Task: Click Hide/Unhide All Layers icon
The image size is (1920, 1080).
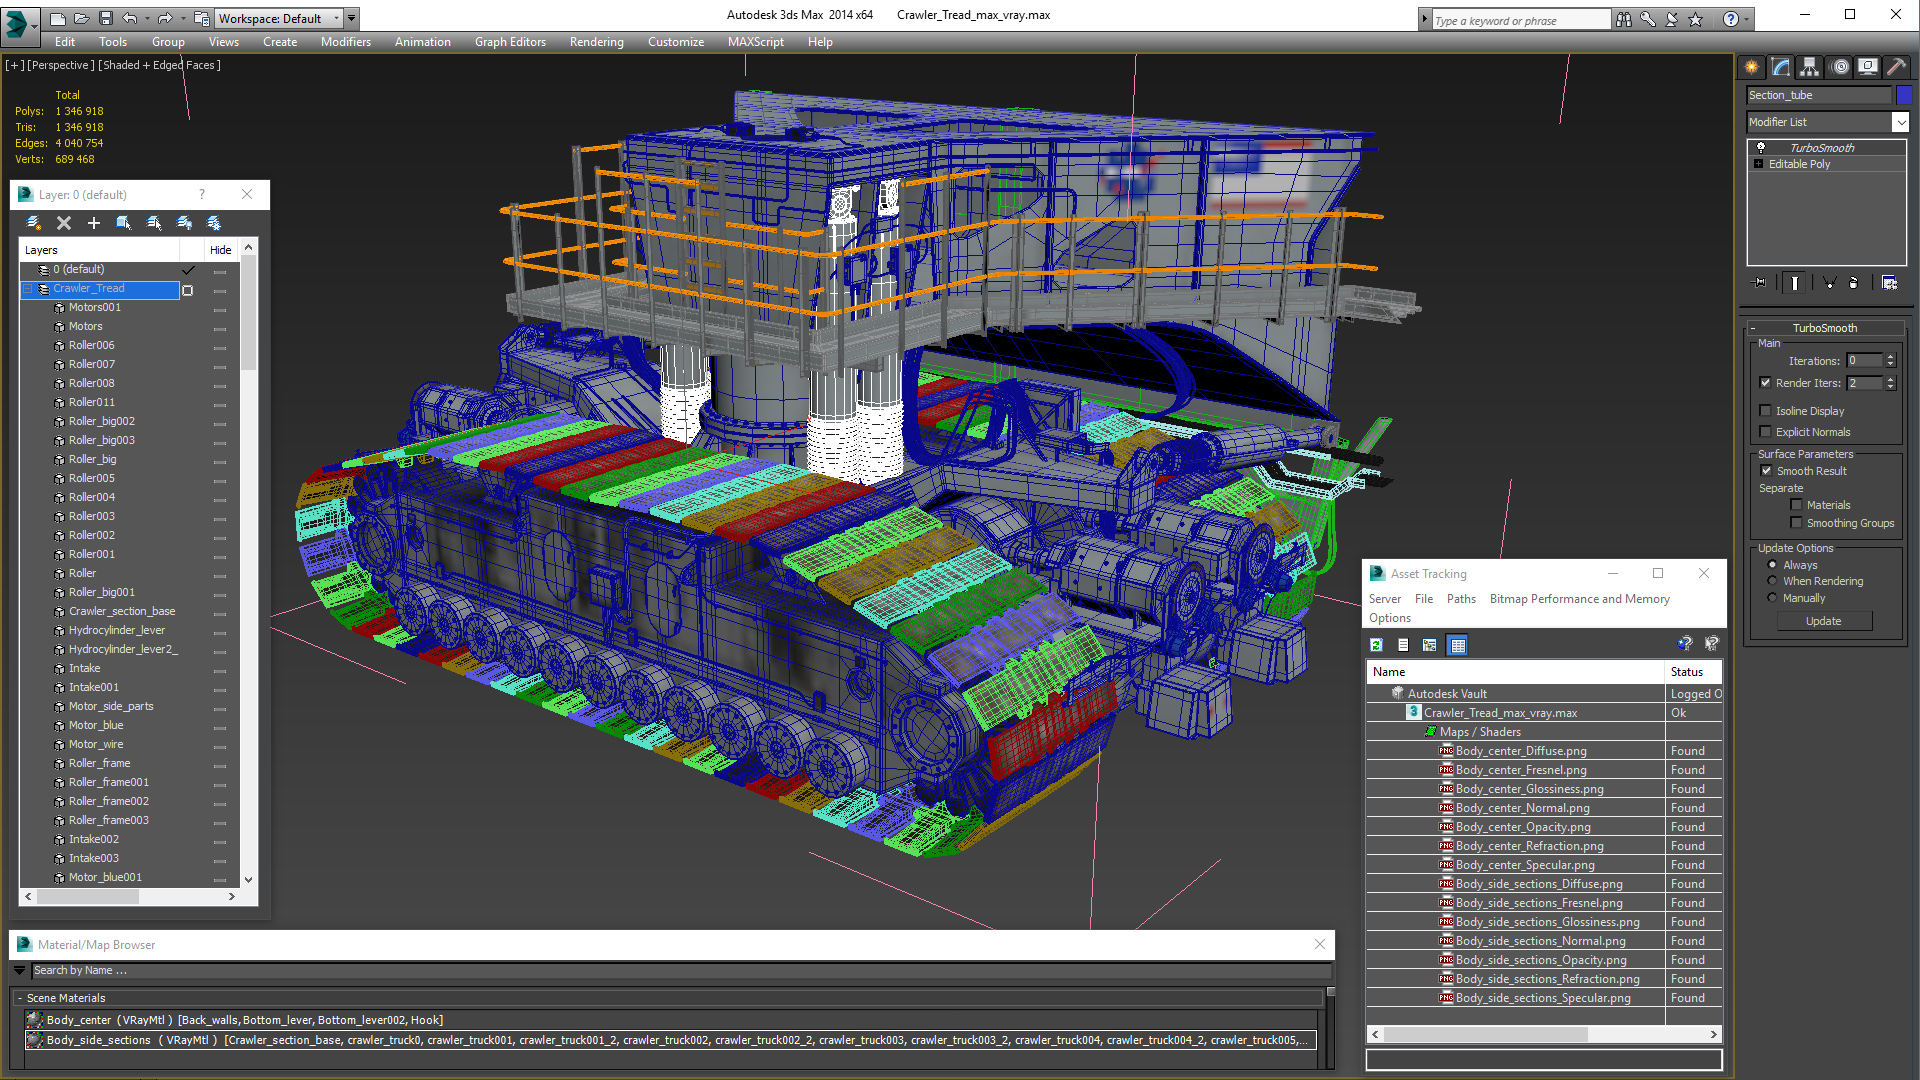Action: (184, 223)
